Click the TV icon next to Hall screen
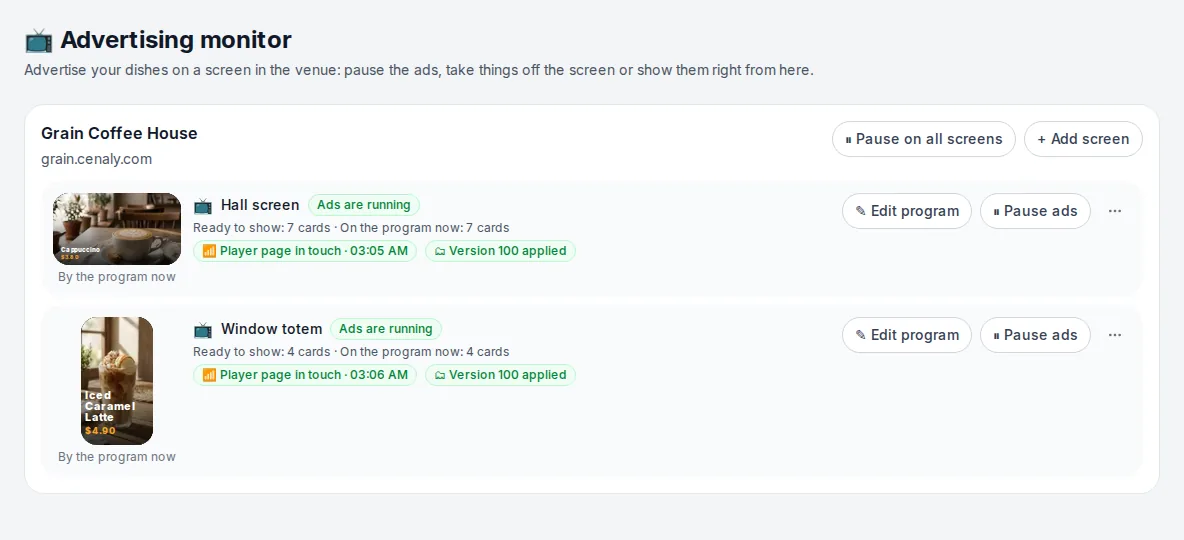Image resolution: width=1184 pixels, height=540 pixels. click(x=202, y=205)
